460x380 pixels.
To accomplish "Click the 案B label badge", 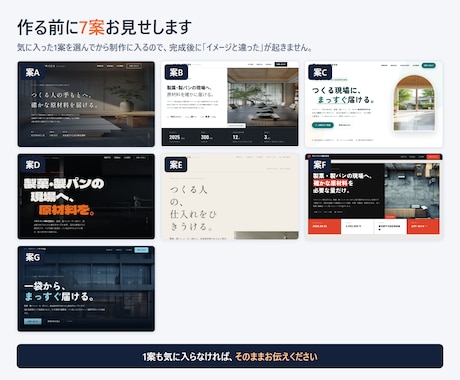I will pyautogui.click(x=176, y=72).
